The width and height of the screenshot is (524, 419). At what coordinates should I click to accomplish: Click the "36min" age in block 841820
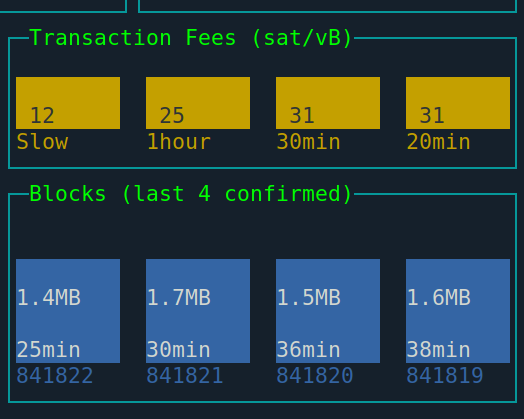pyautogui.click(x=308, y=350)
